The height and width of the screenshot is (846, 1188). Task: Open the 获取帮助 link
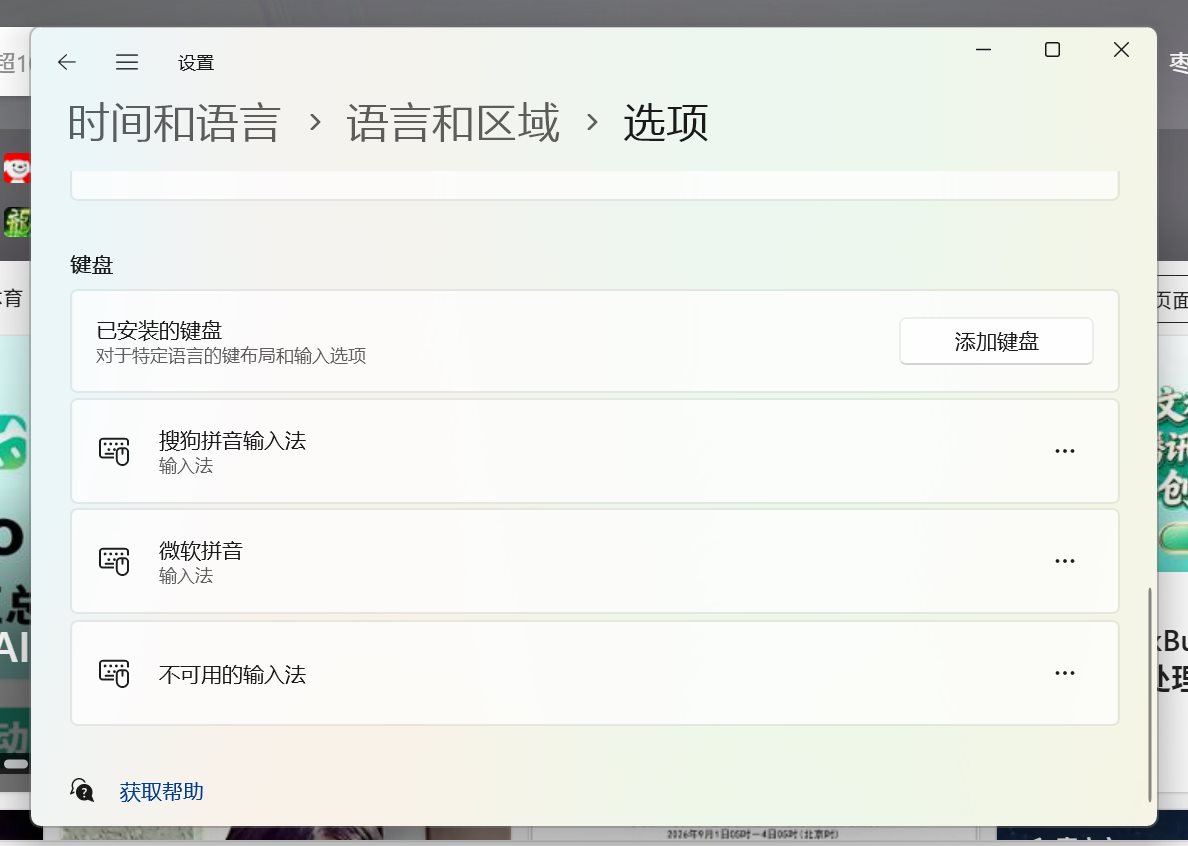tap(161, 792)
